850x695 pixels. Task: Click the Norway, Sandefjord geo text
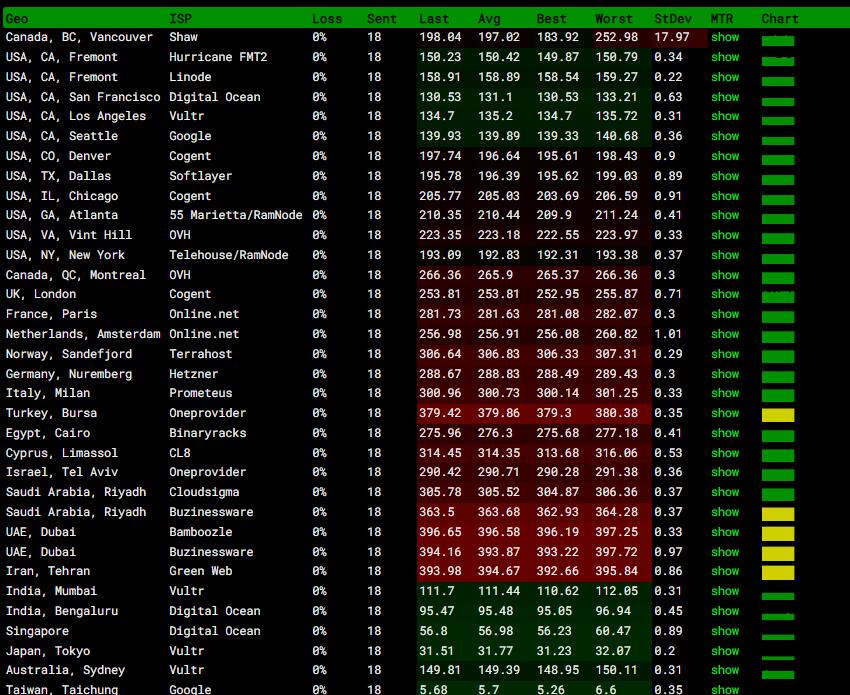69,354
